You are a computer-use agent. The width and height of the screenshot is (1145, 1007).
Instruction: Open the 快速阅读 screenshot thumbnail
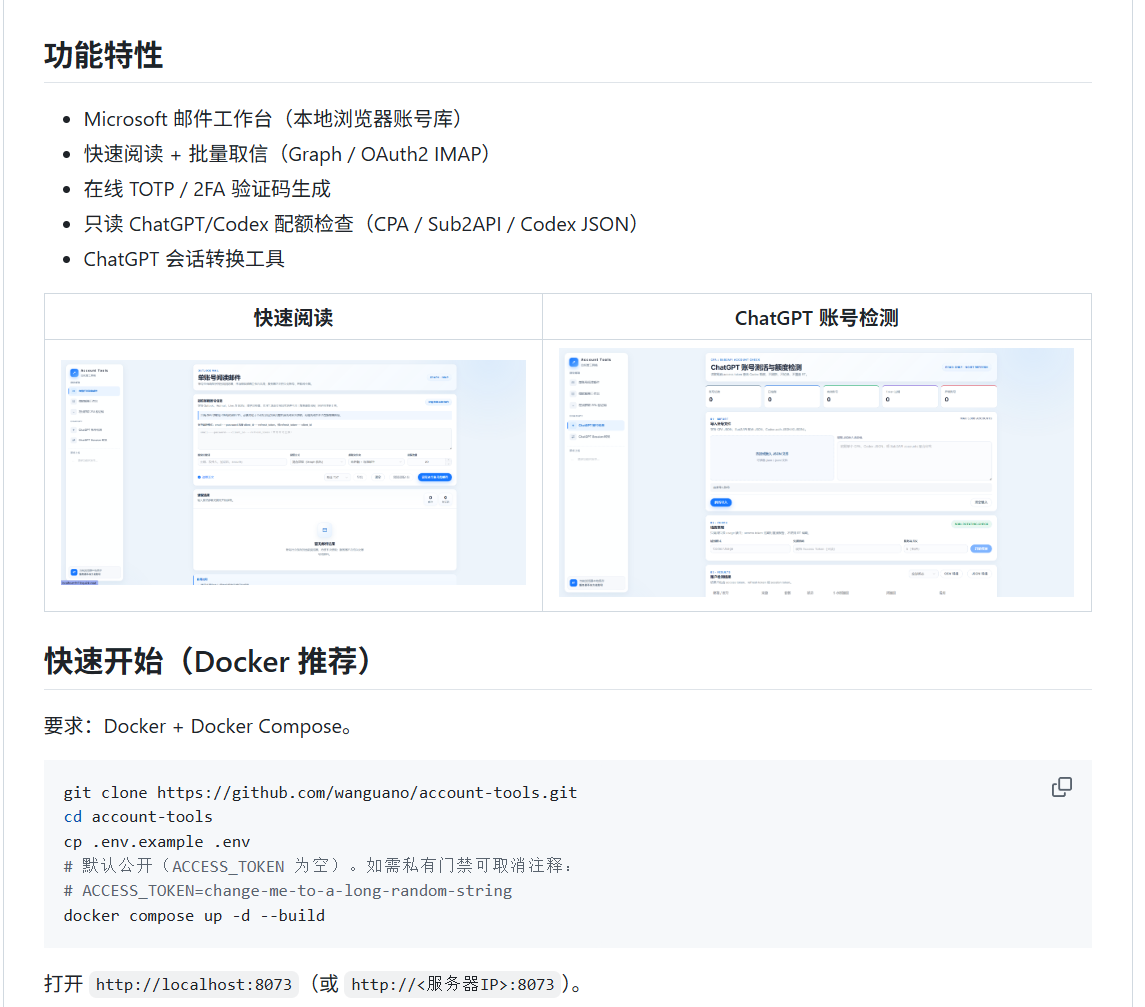coord(293,472)
